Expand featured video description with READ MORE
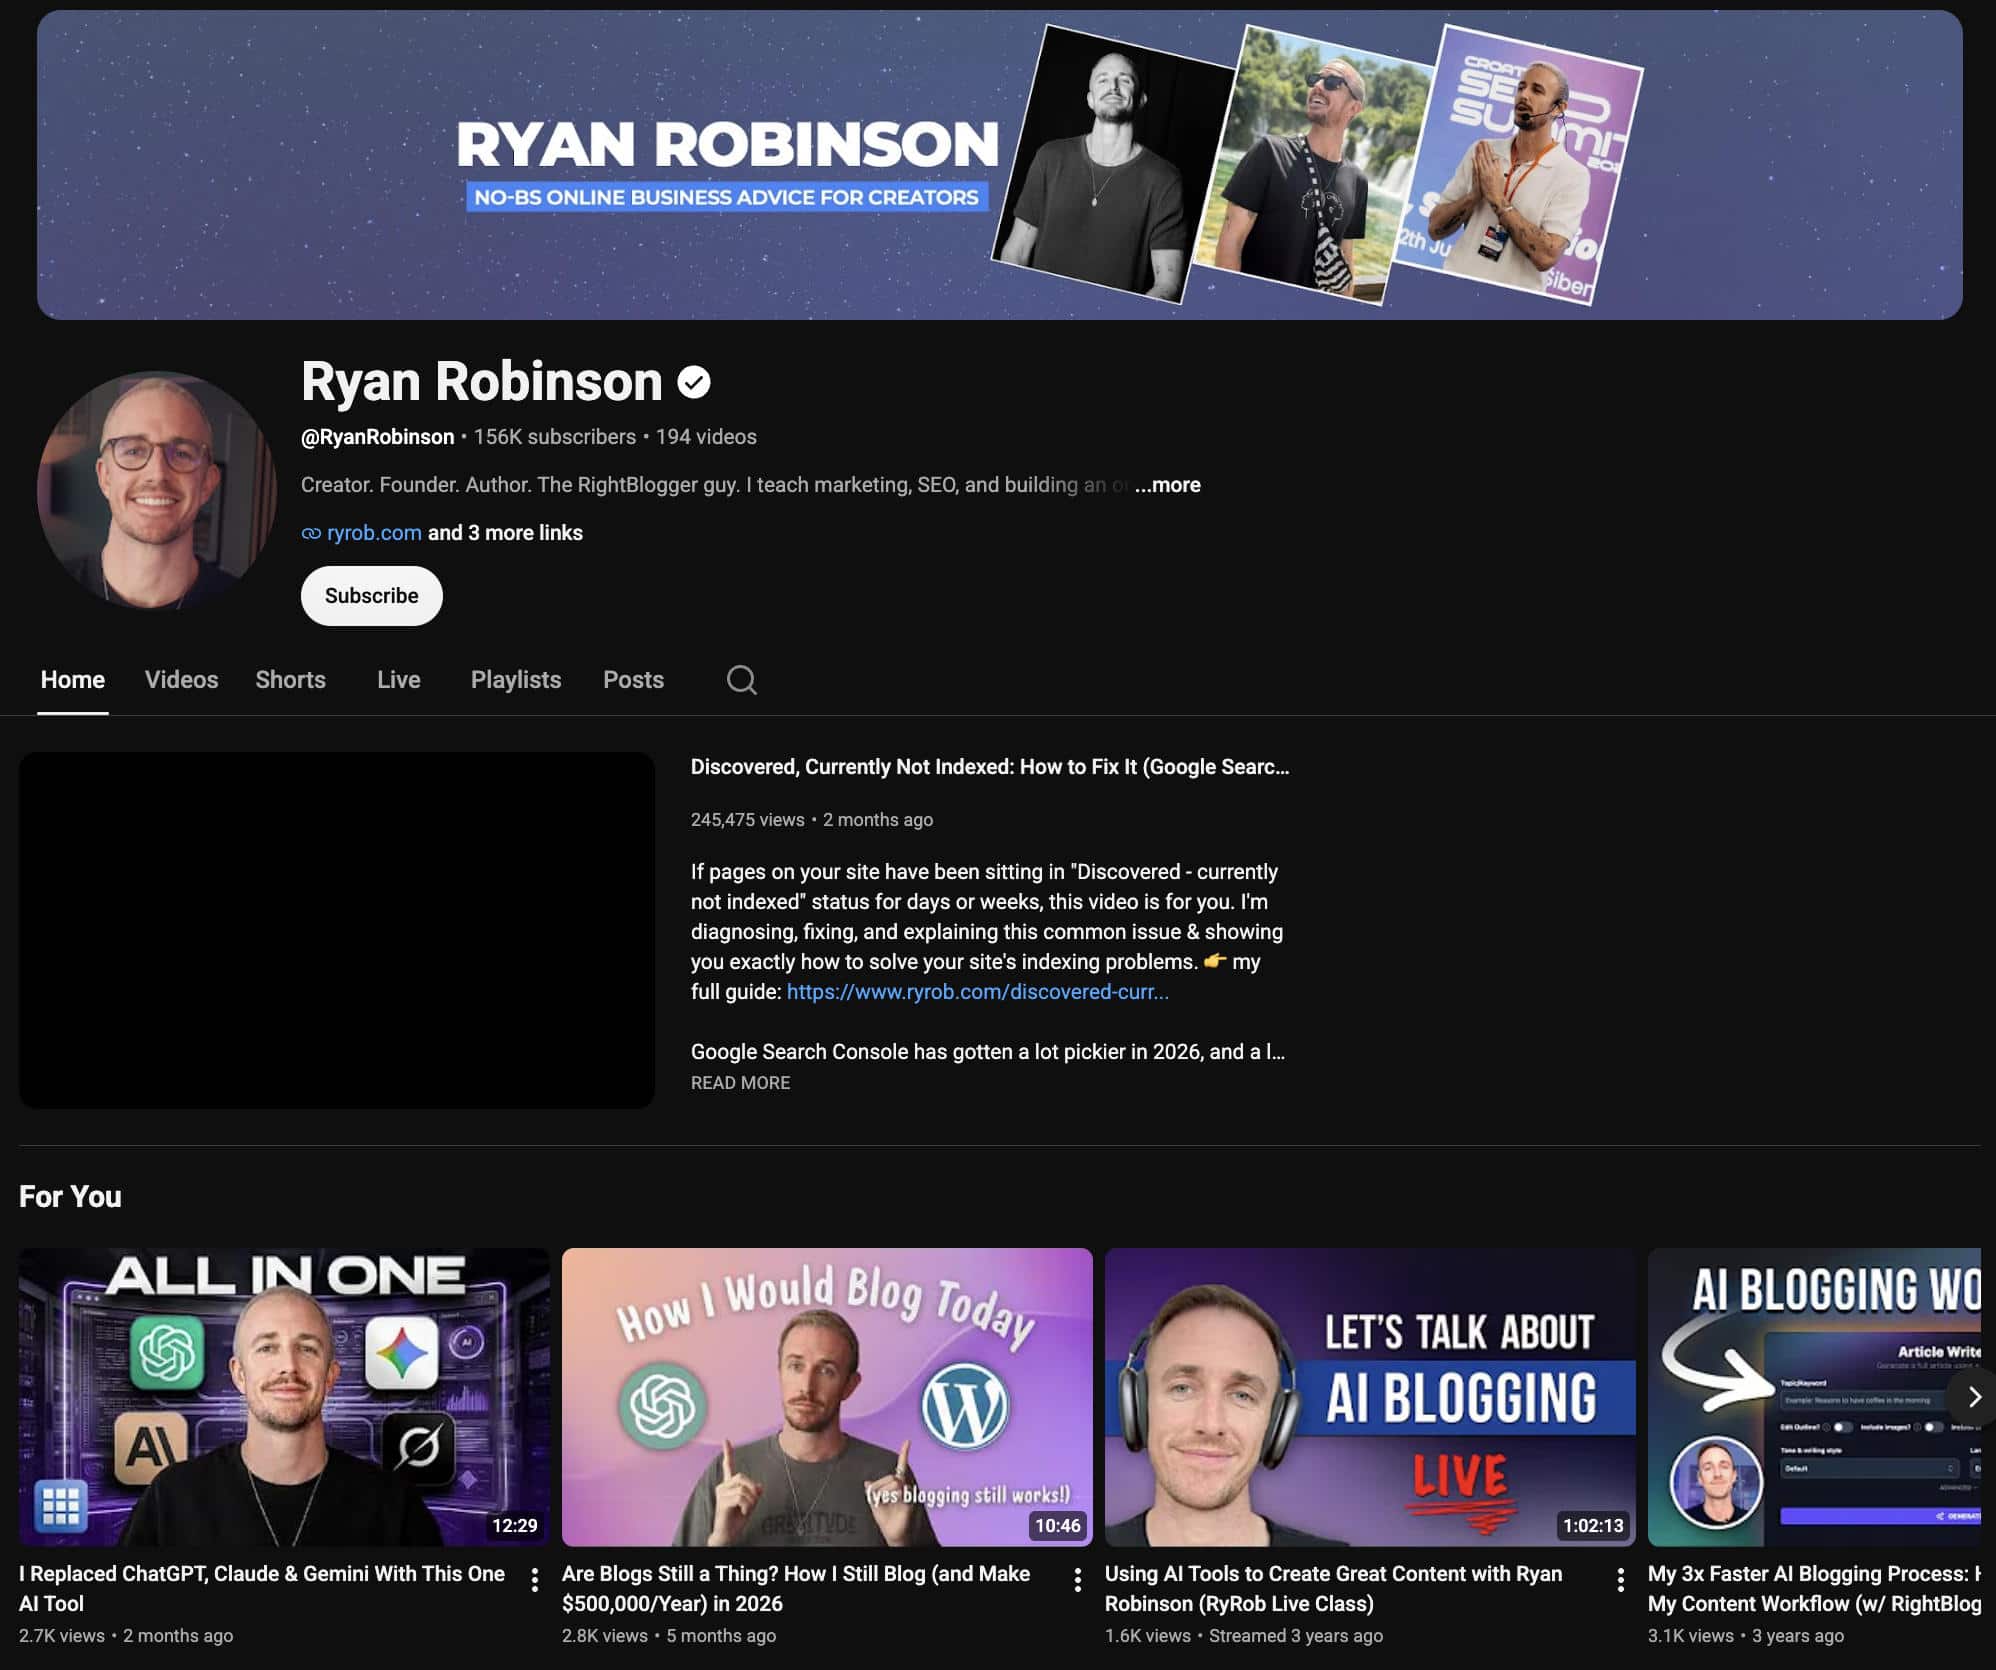Image resolution: width=1996 pixels, height=1670 pixels. coord(740,1083)
